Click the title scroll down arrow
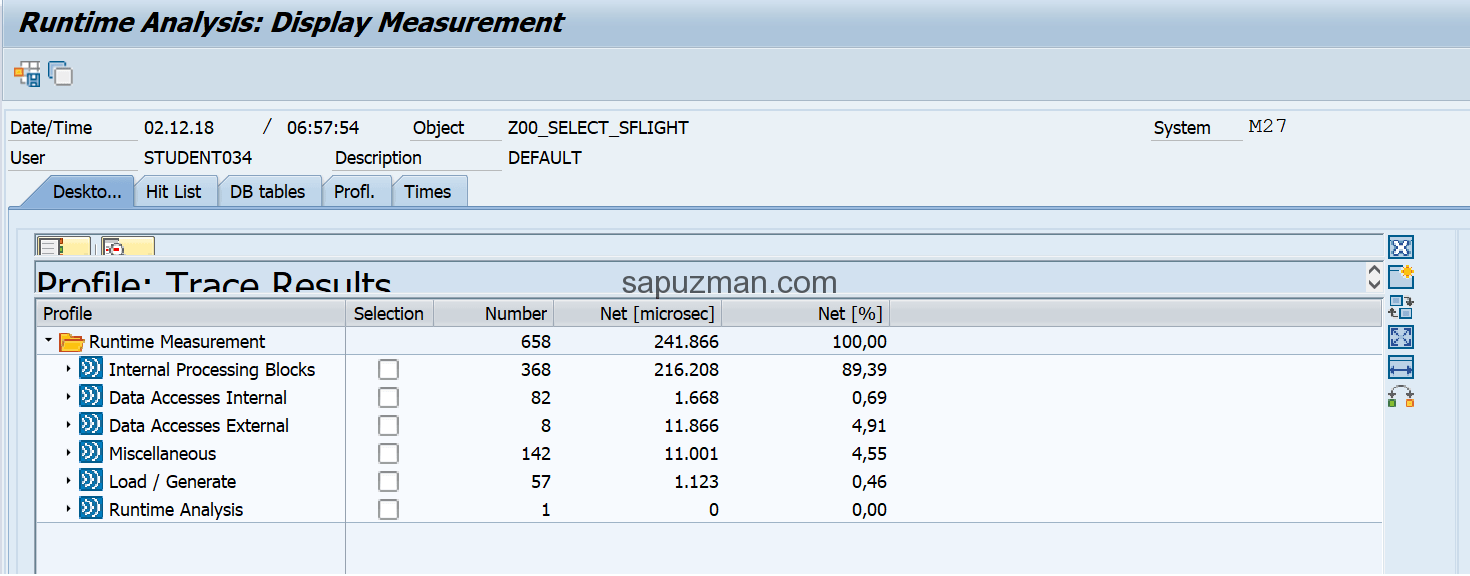The width and height of the screenshot is (1470, 576). click(1374, 284)
